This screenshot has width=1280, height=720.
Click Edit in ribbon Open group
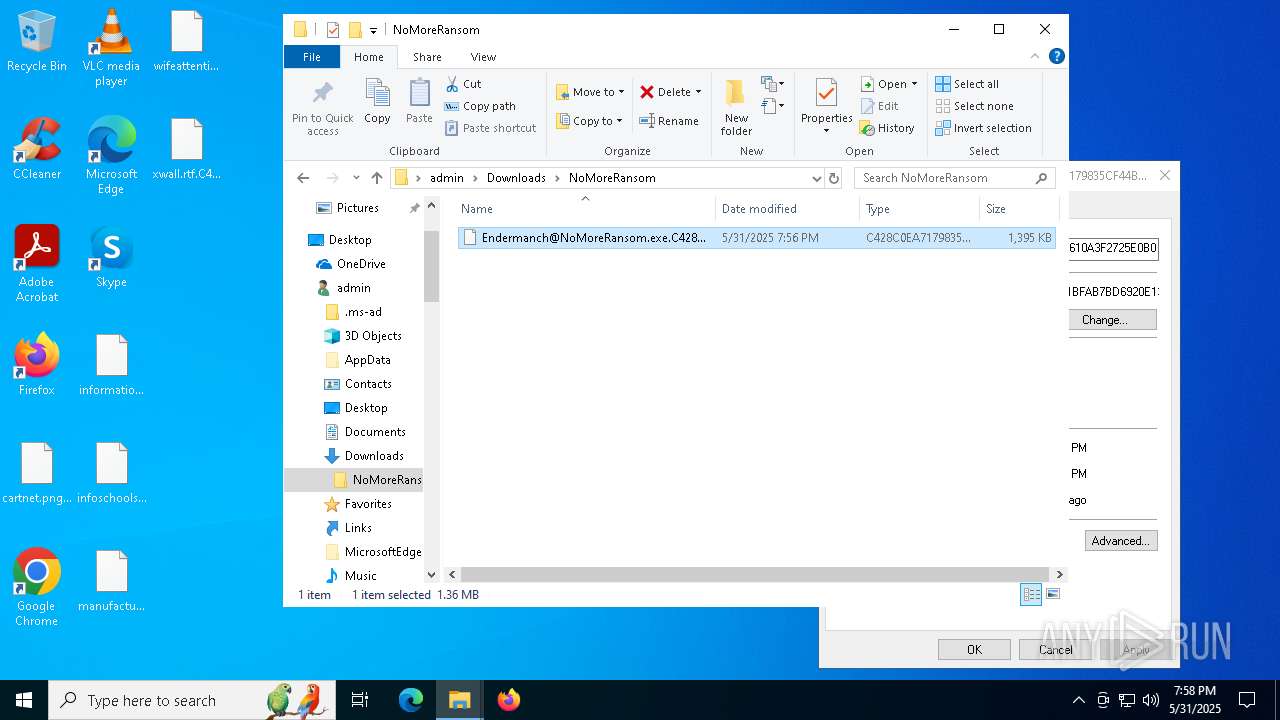click(879, 106)
